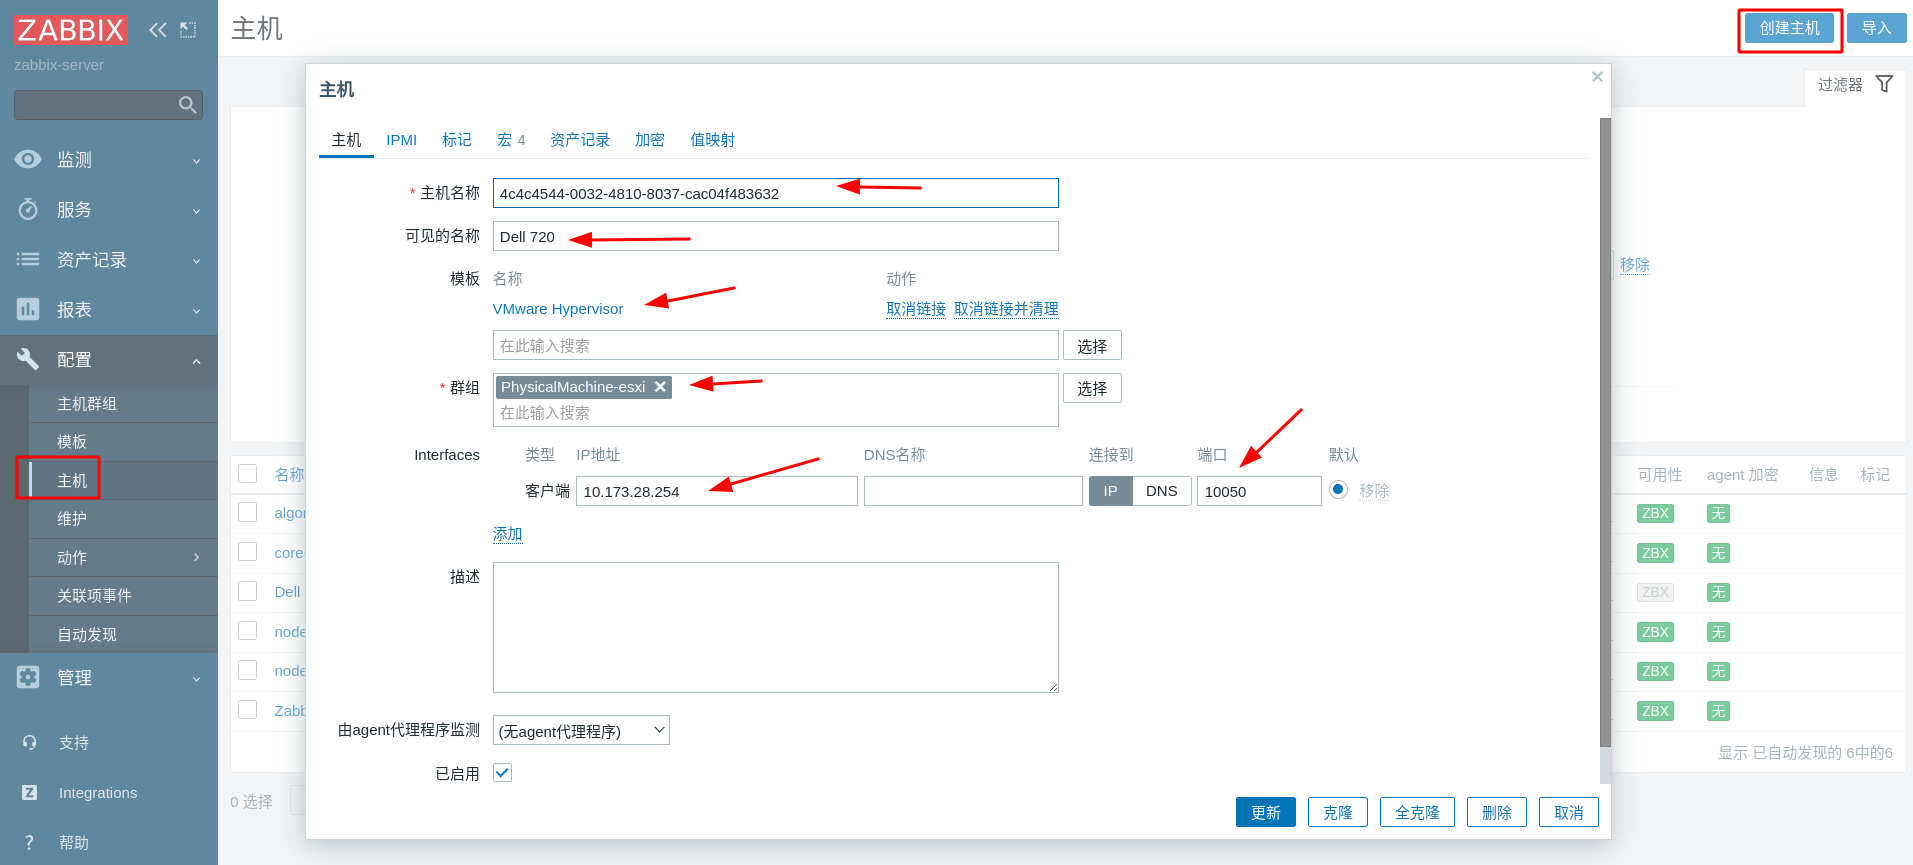The width and height of the screenshot is (1913, 865).
Task: Click the list icon for 资产记录
Action: (28, 259)
